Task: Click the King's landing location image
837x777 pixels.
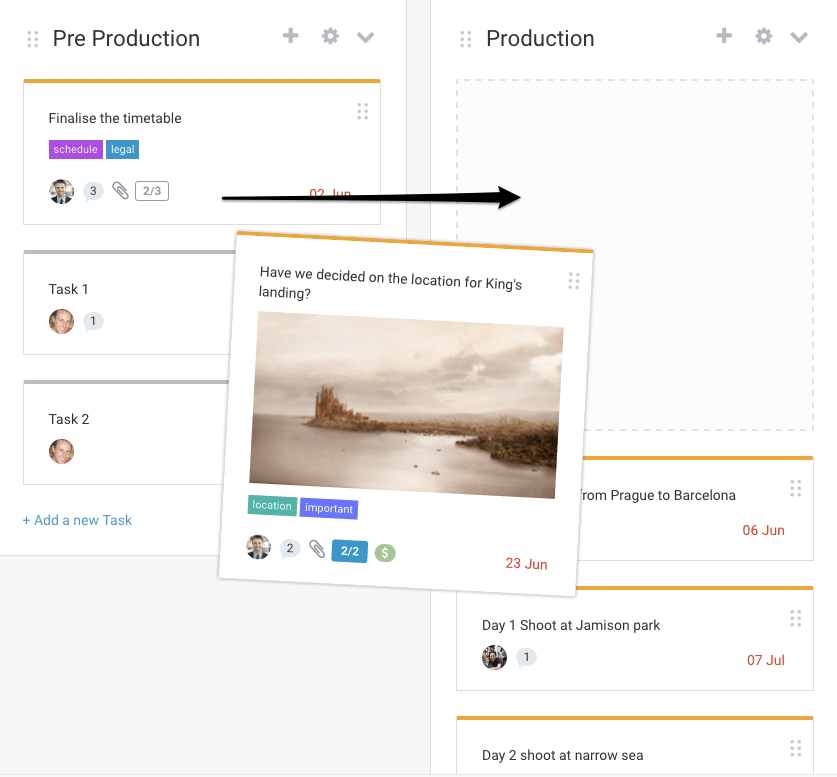Action: pyautogui.click(x=405, y=403)
